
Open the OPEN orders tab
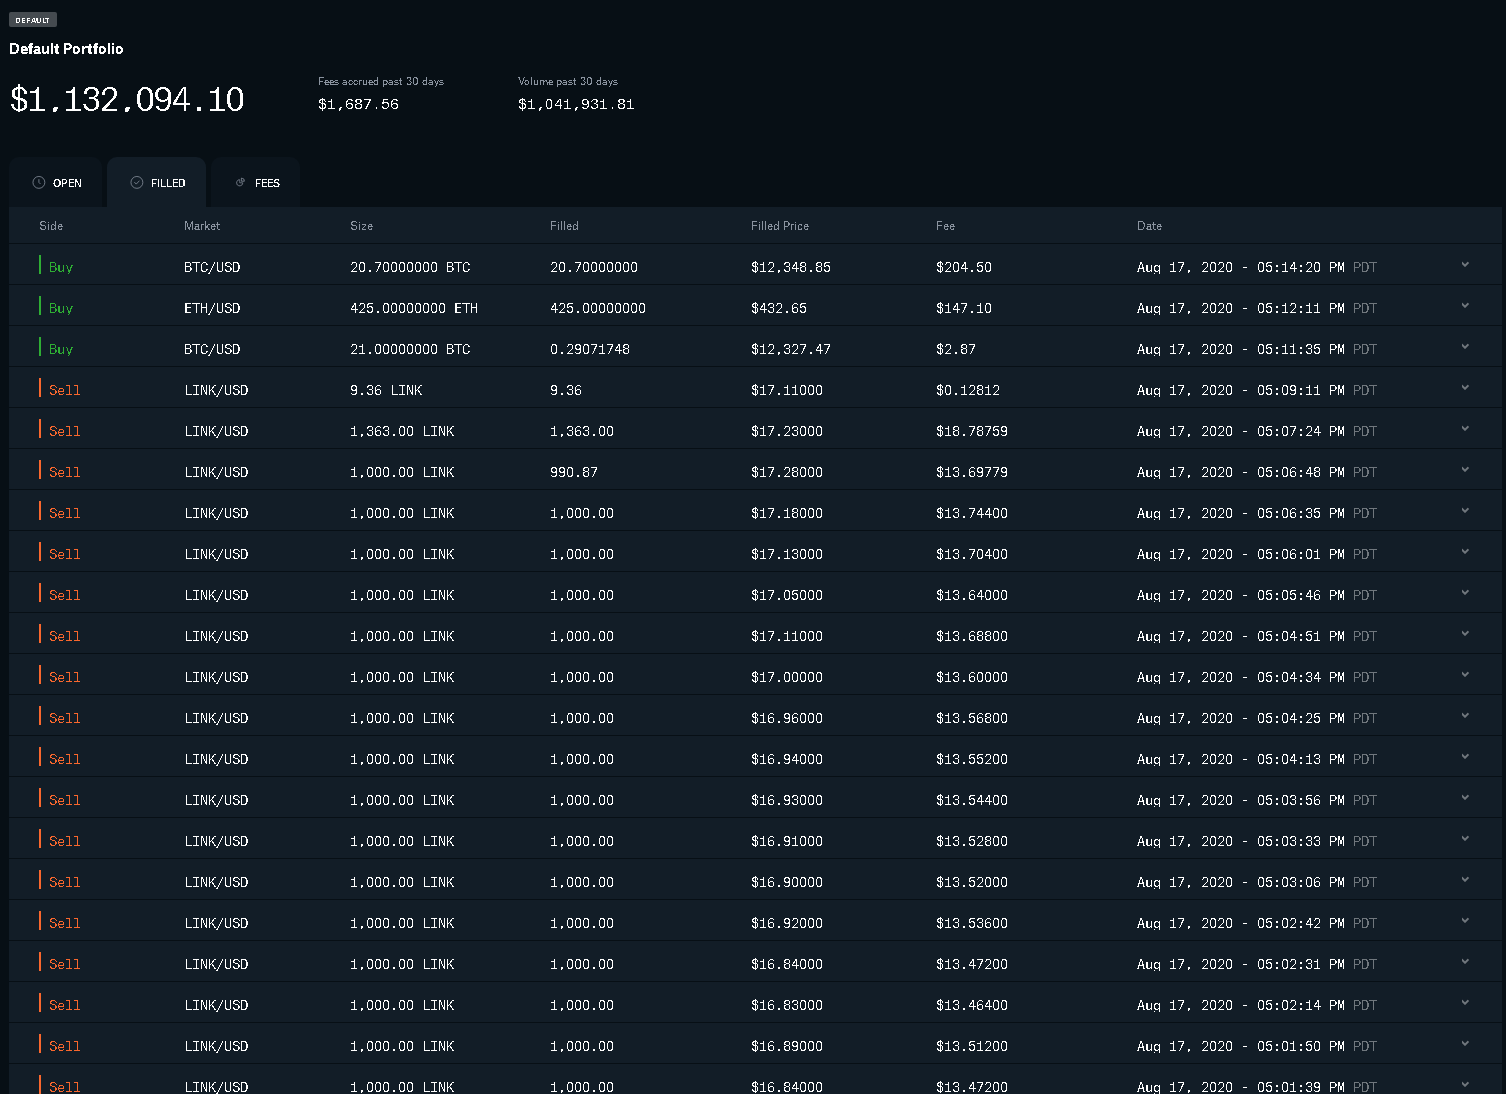pyautogui.click(x=56, y=183)
